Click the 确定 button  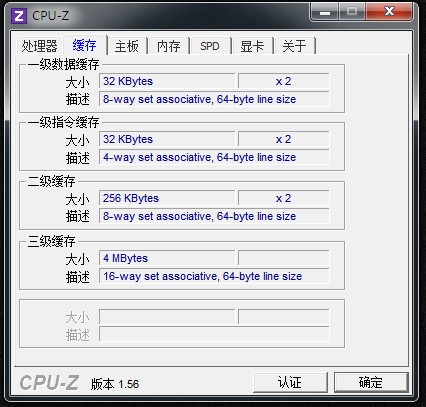(x=371, y=382)
